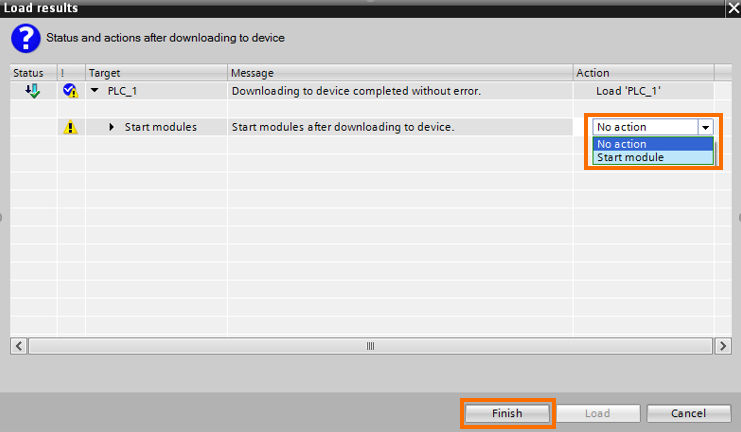741x432 pixels.
Task: Click the Finish button
Action: (507, 414)
